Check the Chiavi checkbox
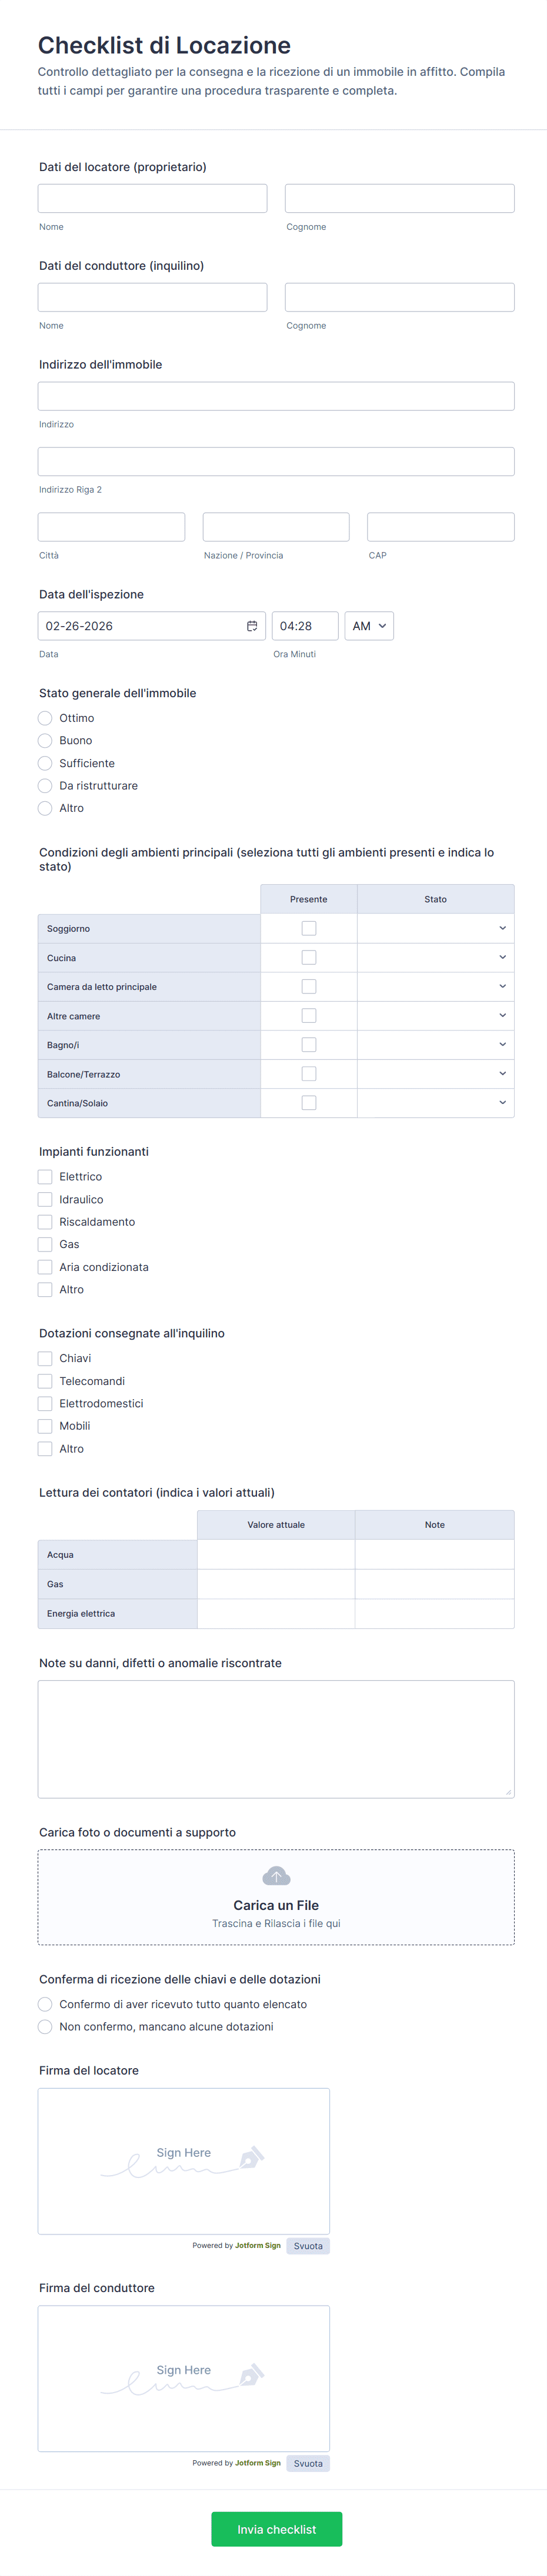This screenshot has width=547, height=2576. [45, 1358]
